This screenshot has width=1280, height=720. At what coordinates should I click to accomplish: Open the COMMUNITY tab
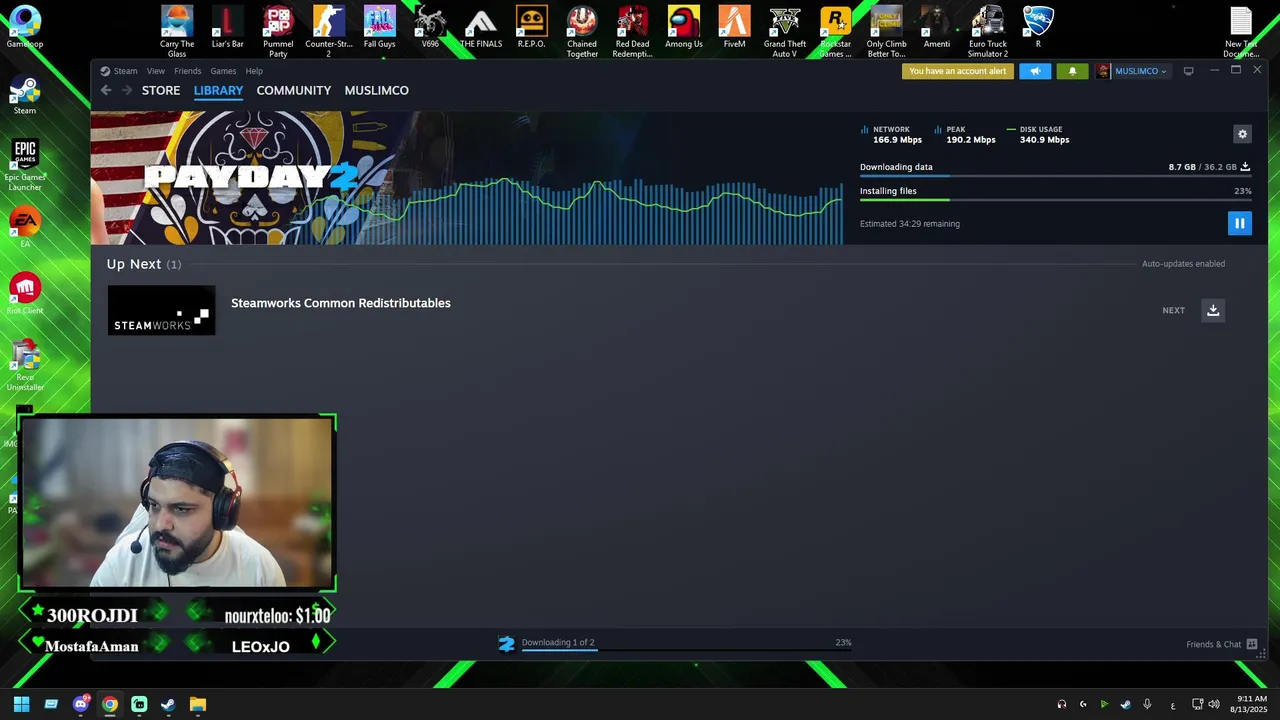(x=293, y=90)
